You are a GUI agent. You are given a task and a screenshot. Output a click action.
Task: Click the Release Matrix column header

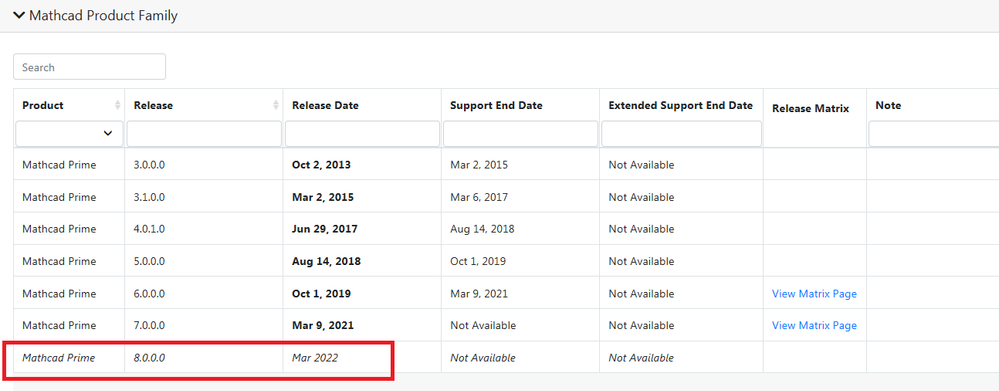coord(810,109)
